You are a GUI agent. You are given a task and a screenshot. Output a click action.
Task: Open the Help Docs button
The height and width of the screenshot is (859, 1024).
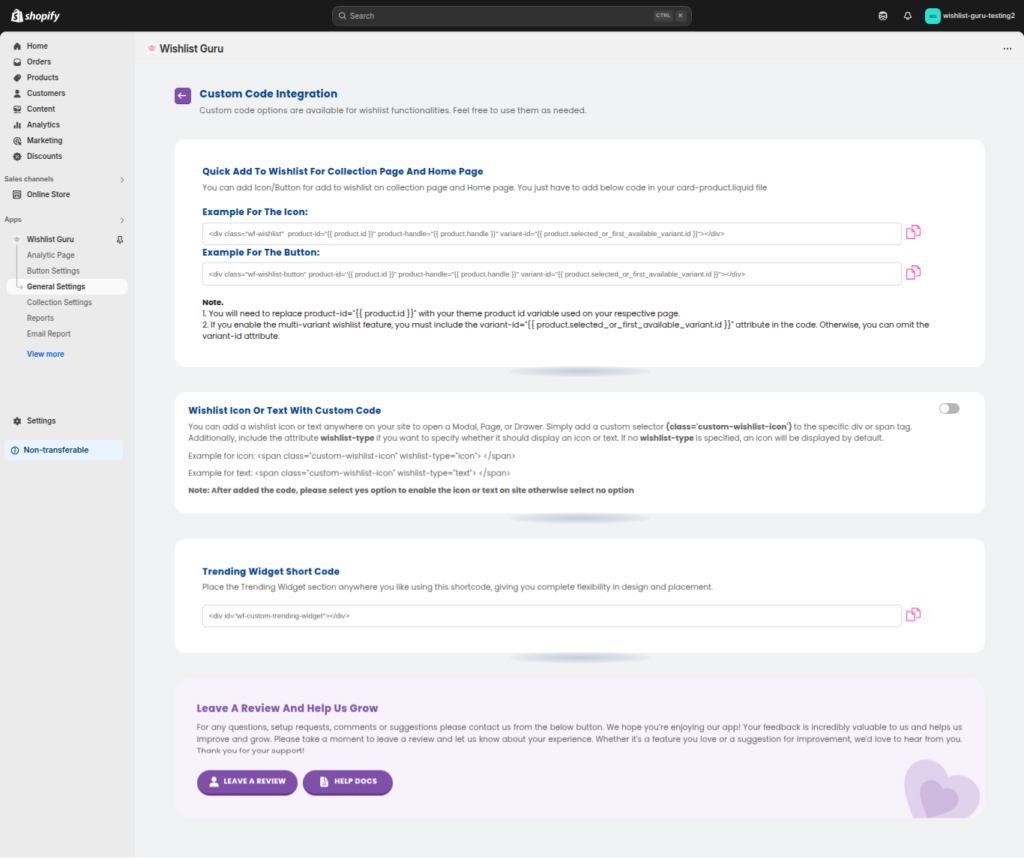click(x=347, y=782)
